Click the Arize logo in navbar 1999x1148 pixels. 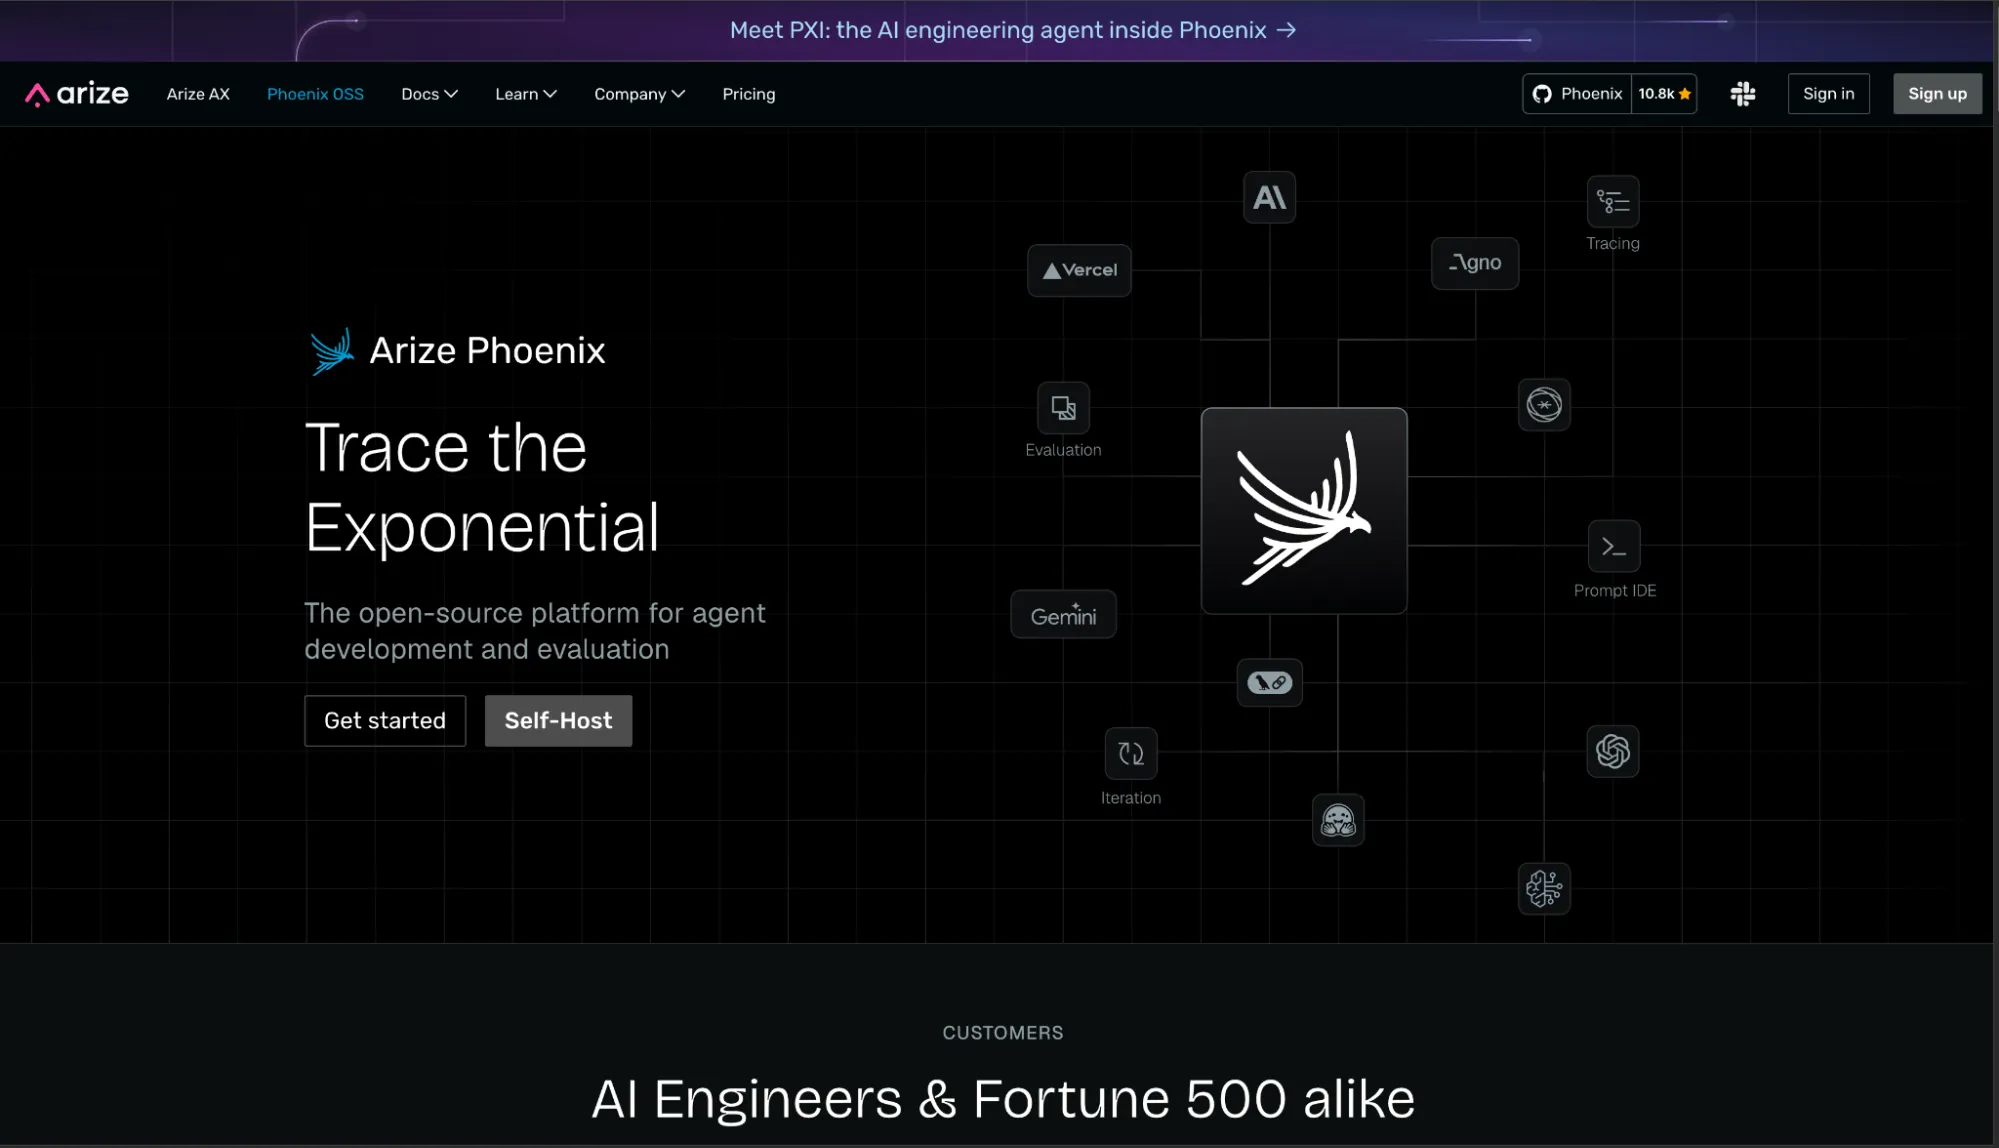77,94
